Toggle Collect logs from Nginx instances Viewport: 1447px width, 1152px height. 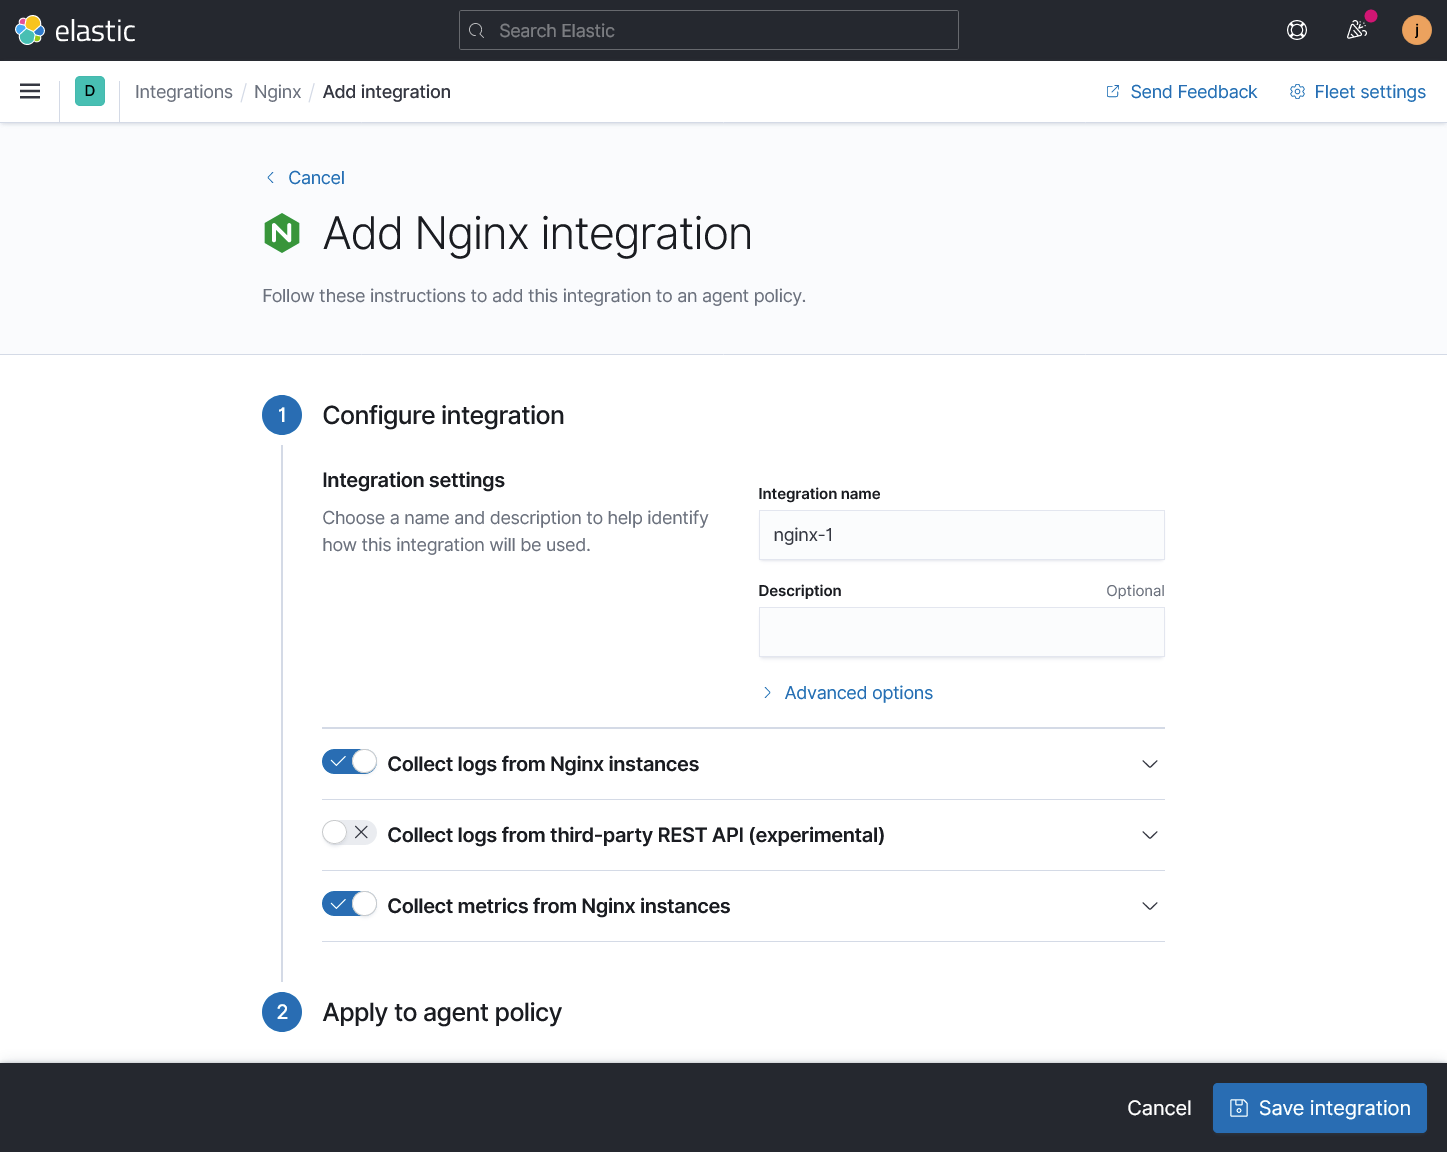point(349,762)
